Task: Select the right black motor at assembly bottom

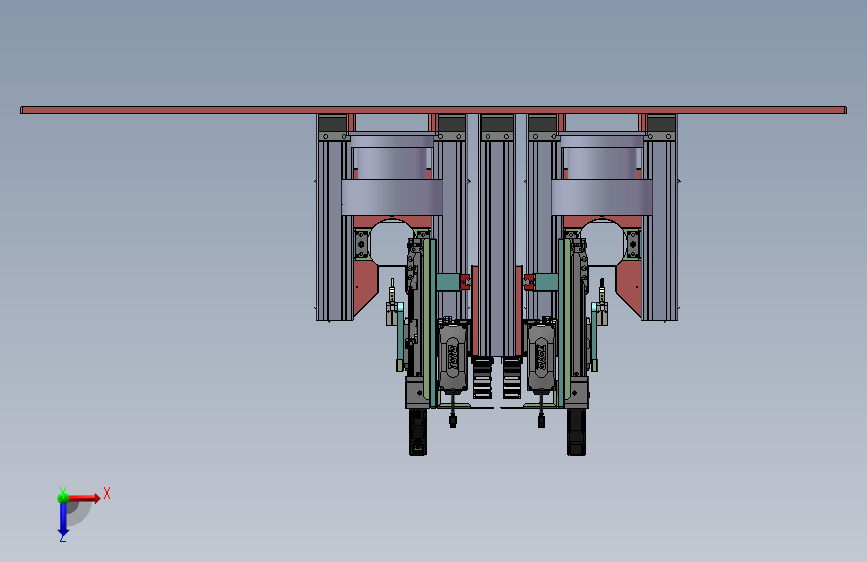Action: point(576,432)
